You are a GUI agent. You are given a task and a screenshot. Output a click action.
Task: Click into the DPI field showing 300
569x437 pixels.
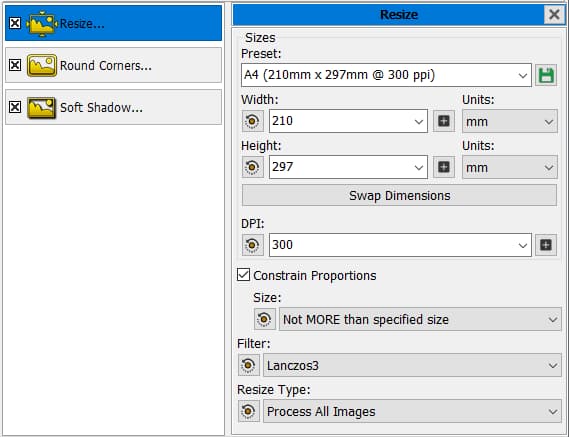coord(400,245)
